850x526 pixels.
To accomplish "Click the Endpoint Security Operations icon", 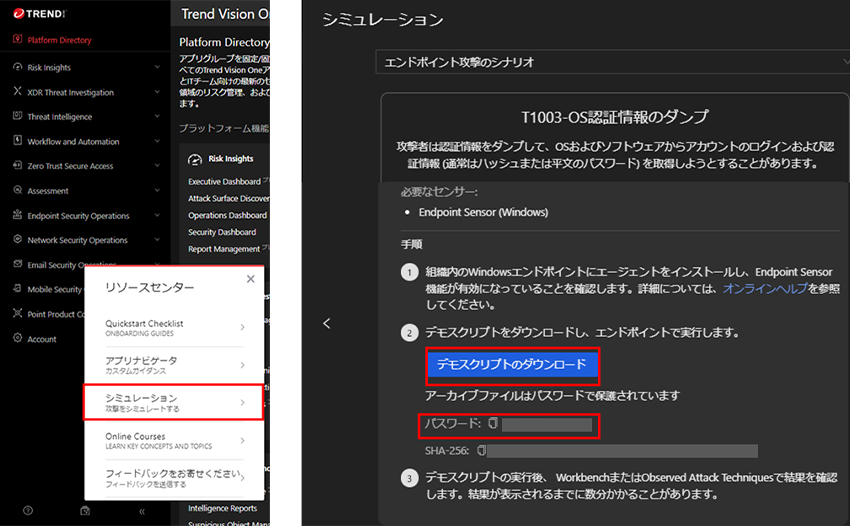I will click(17, 215).
